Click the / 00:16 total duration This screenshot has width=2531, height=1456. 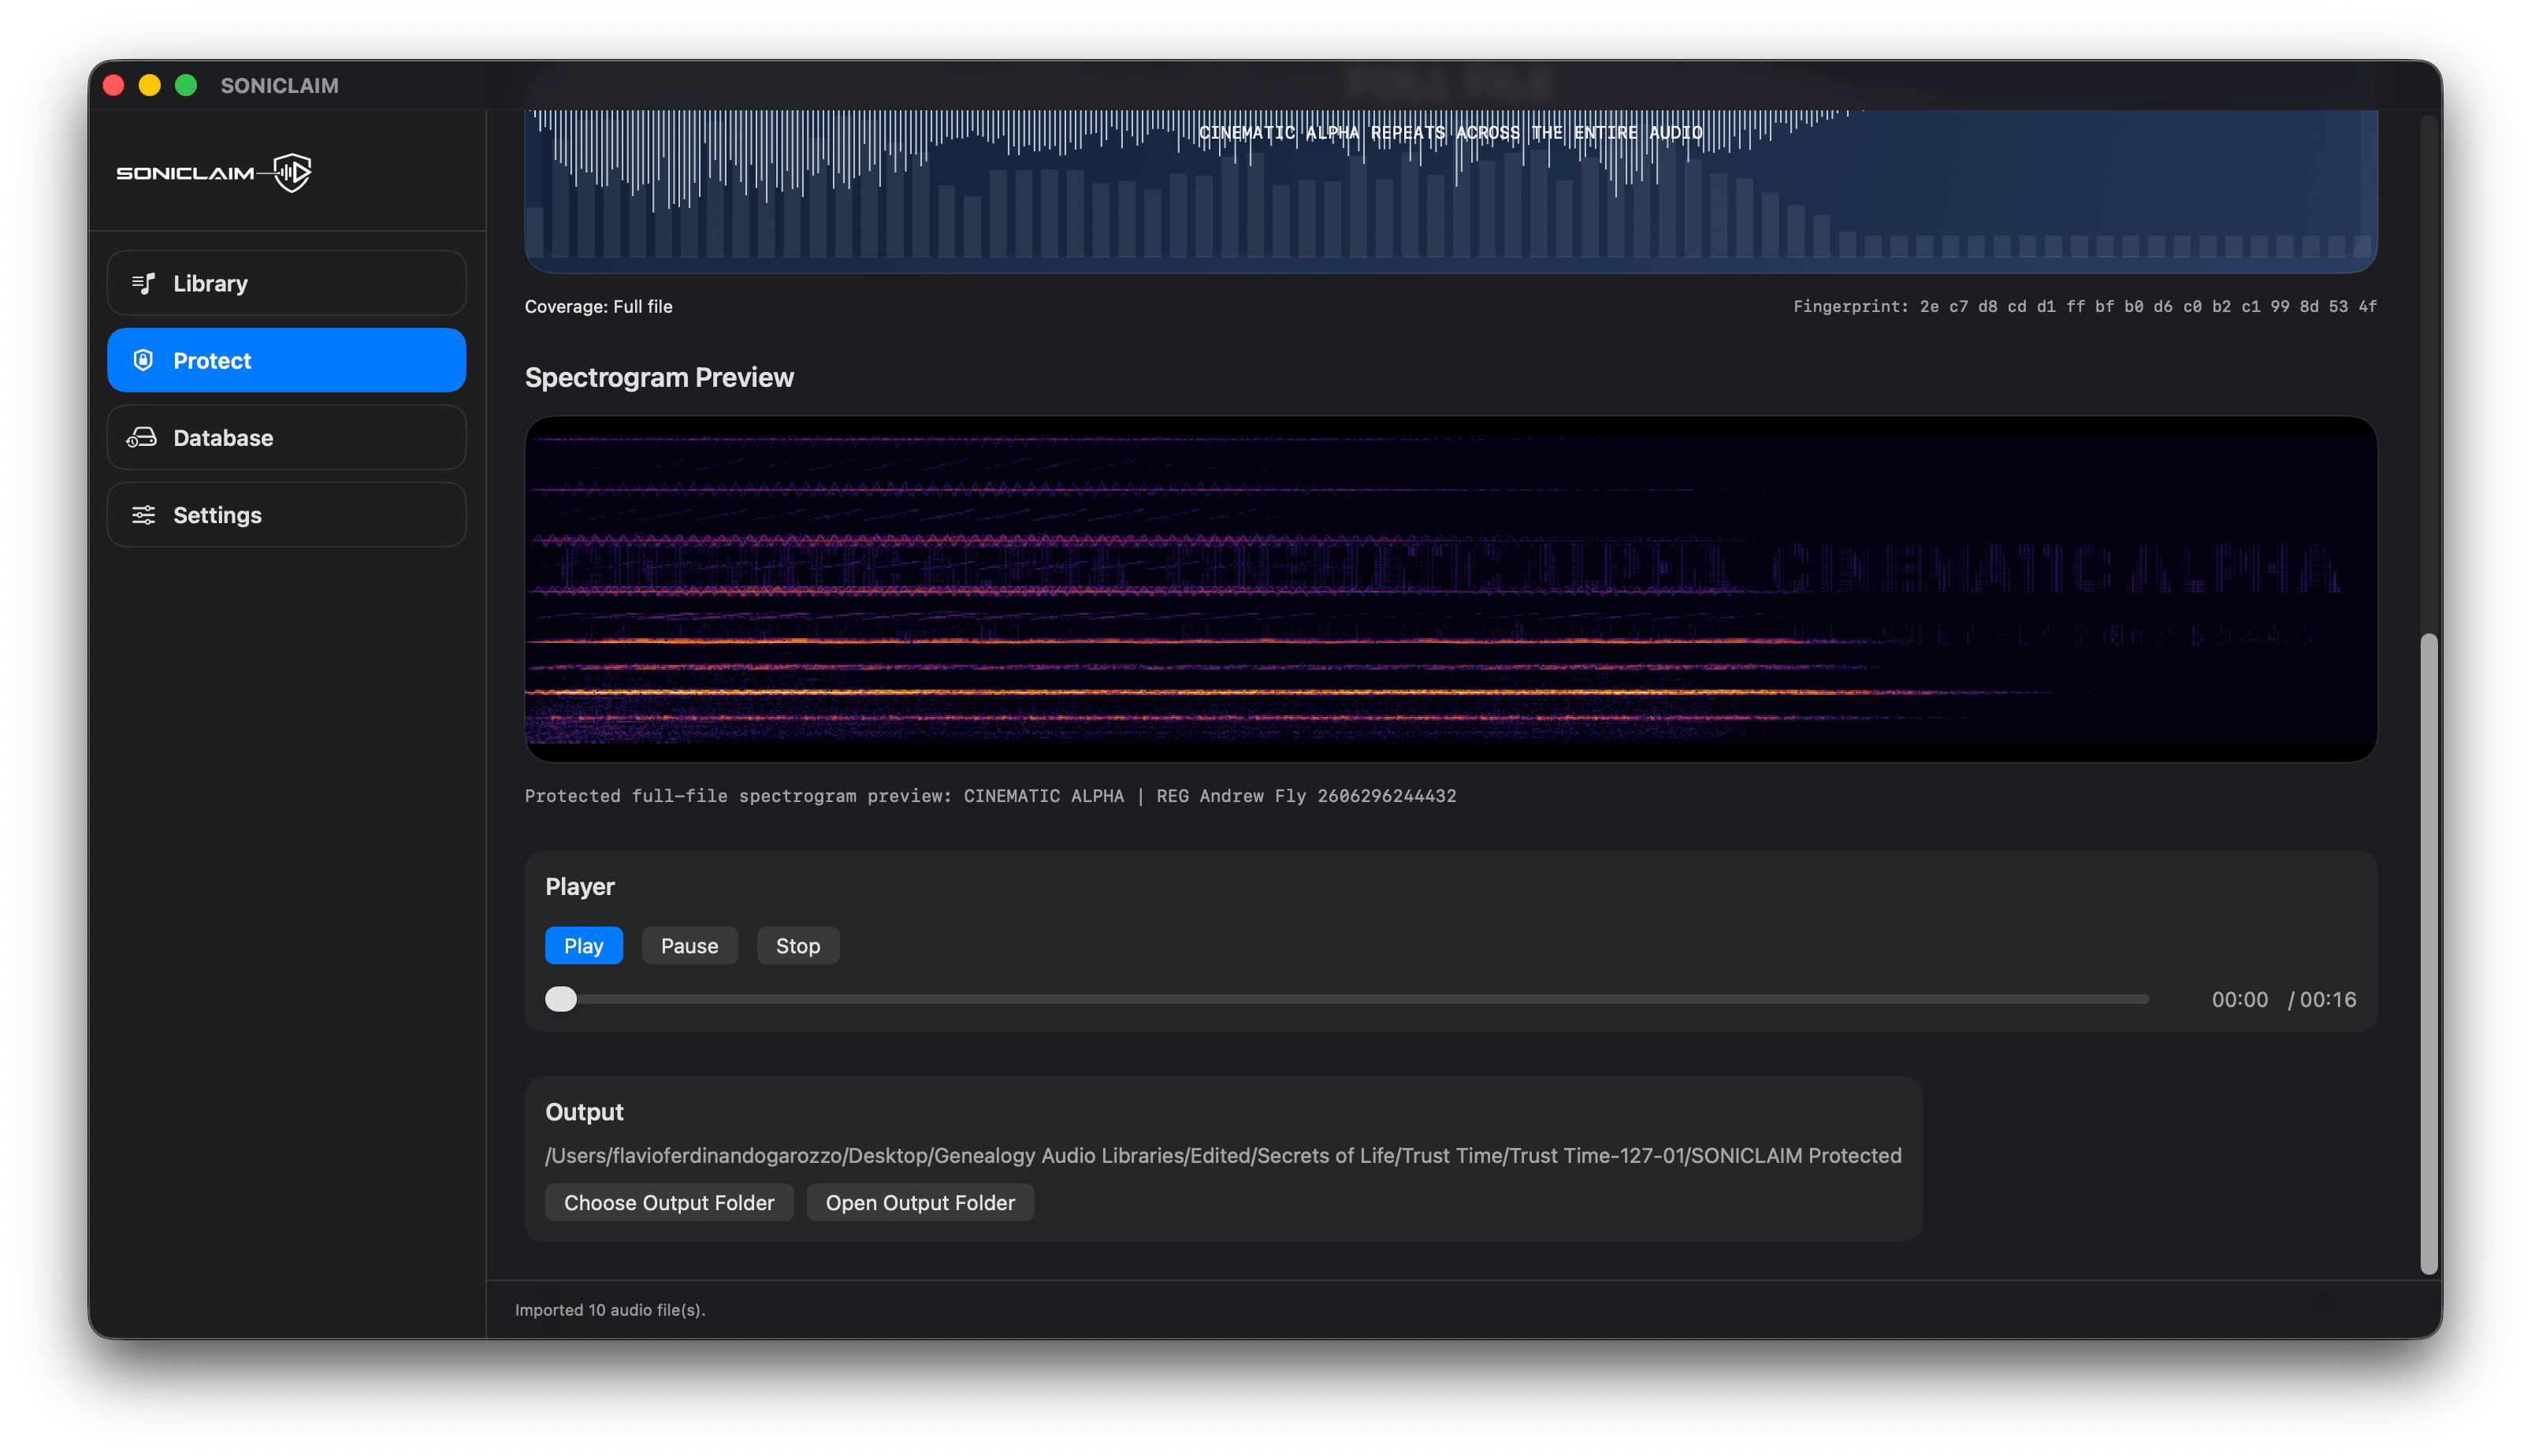tap(2321, 999)
